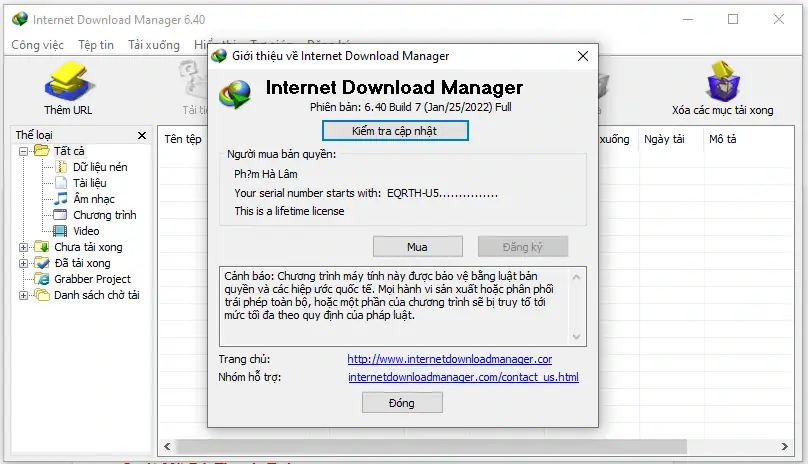The height and width of the screenshot is (464, 808).
Task: Click the Ngày tải column header
Action: tap(664, 139)
